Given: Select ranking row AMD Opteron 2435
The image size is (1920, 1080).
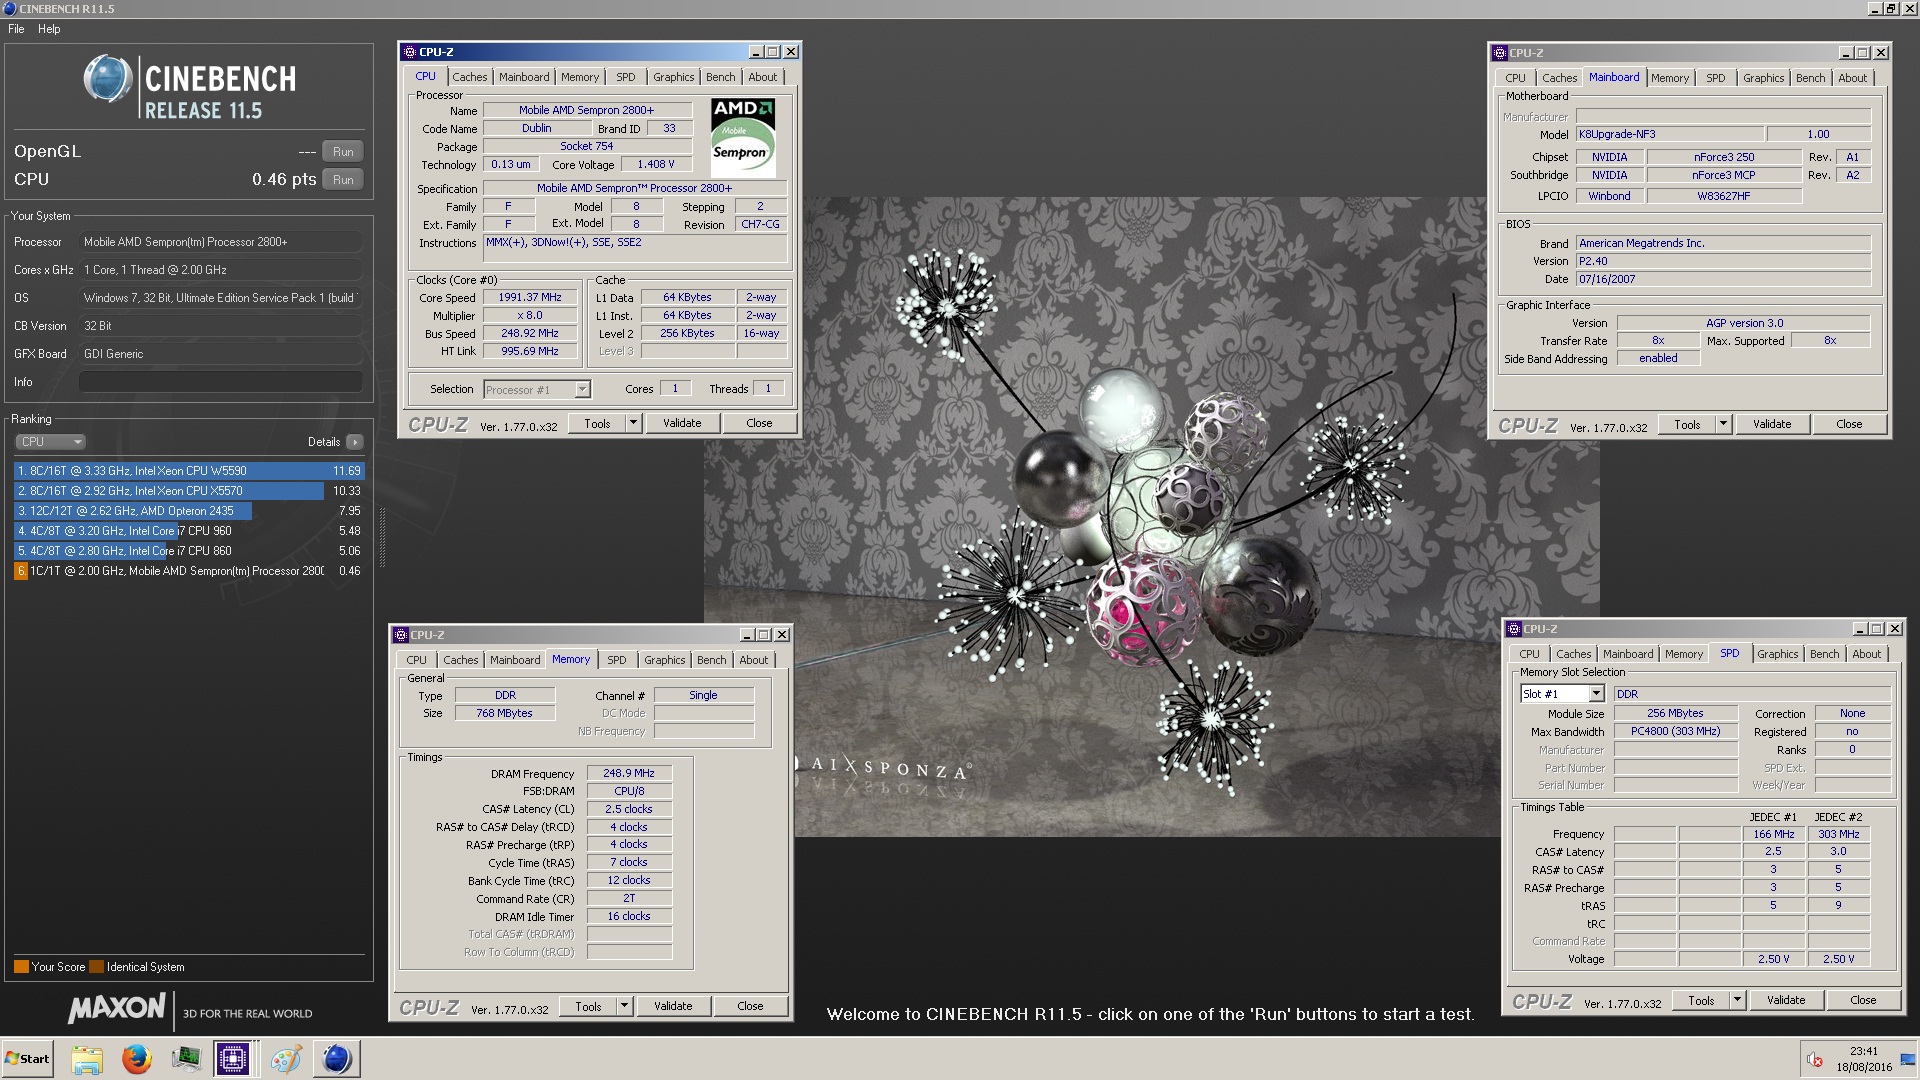Looking at the screenshot, I should (189, 511).
